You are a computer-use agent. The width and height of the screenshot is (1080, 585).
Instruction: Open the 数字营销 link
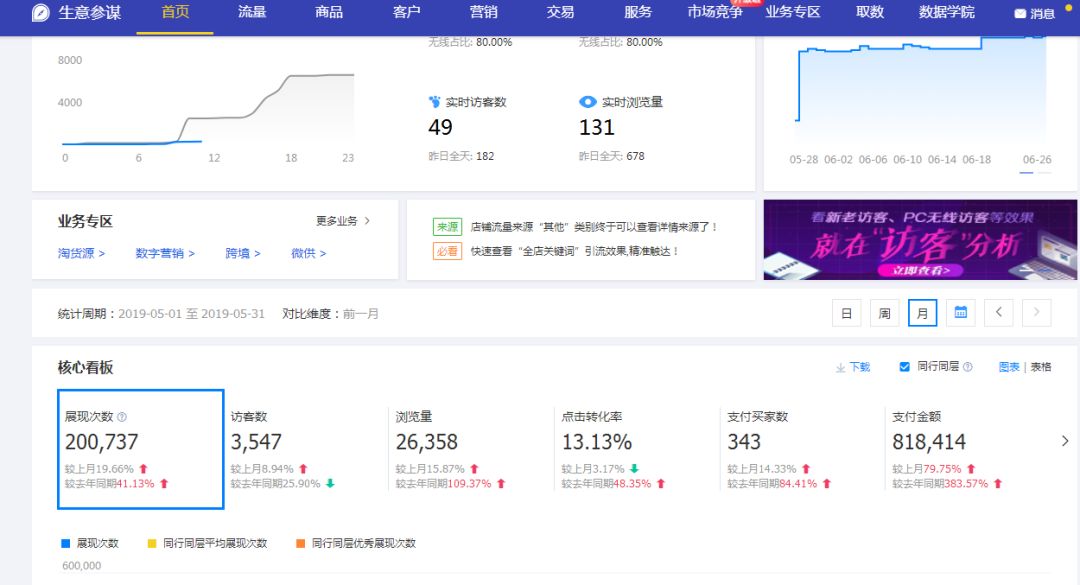point(165,253)
